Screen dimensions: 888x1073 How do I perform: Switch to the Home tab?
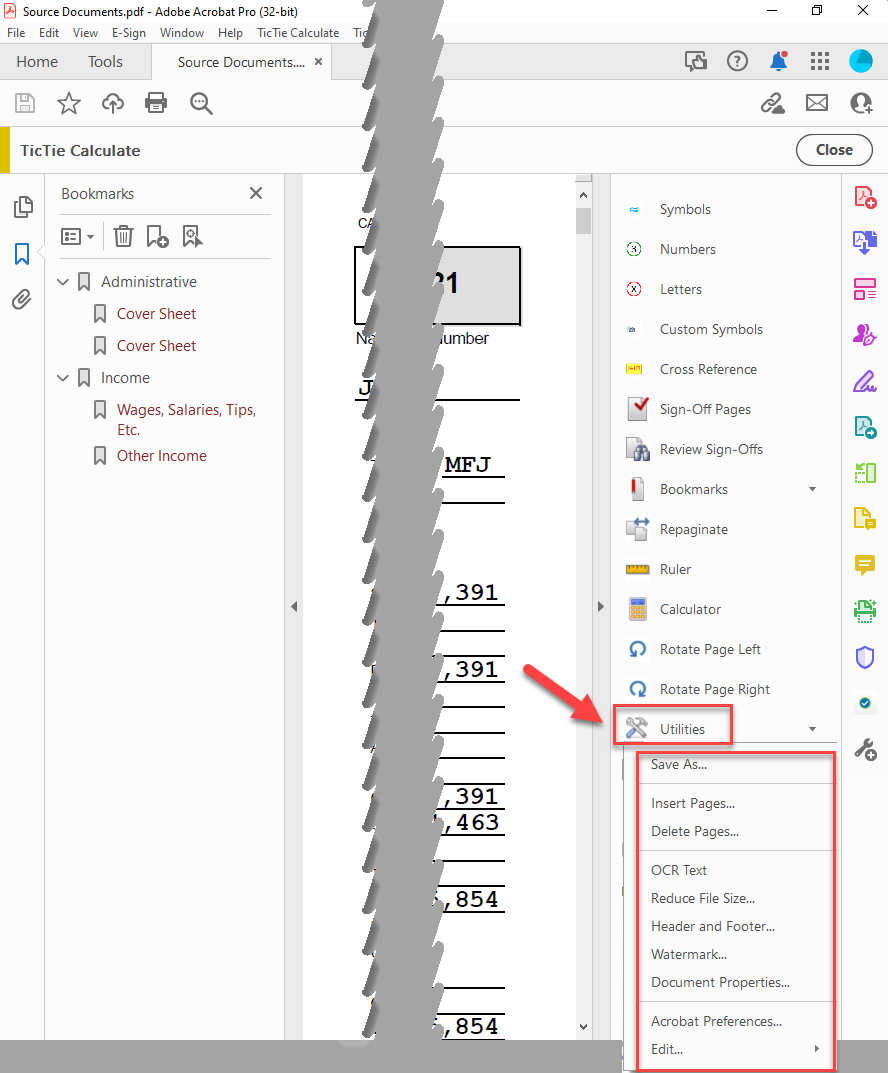click(37, 62)
